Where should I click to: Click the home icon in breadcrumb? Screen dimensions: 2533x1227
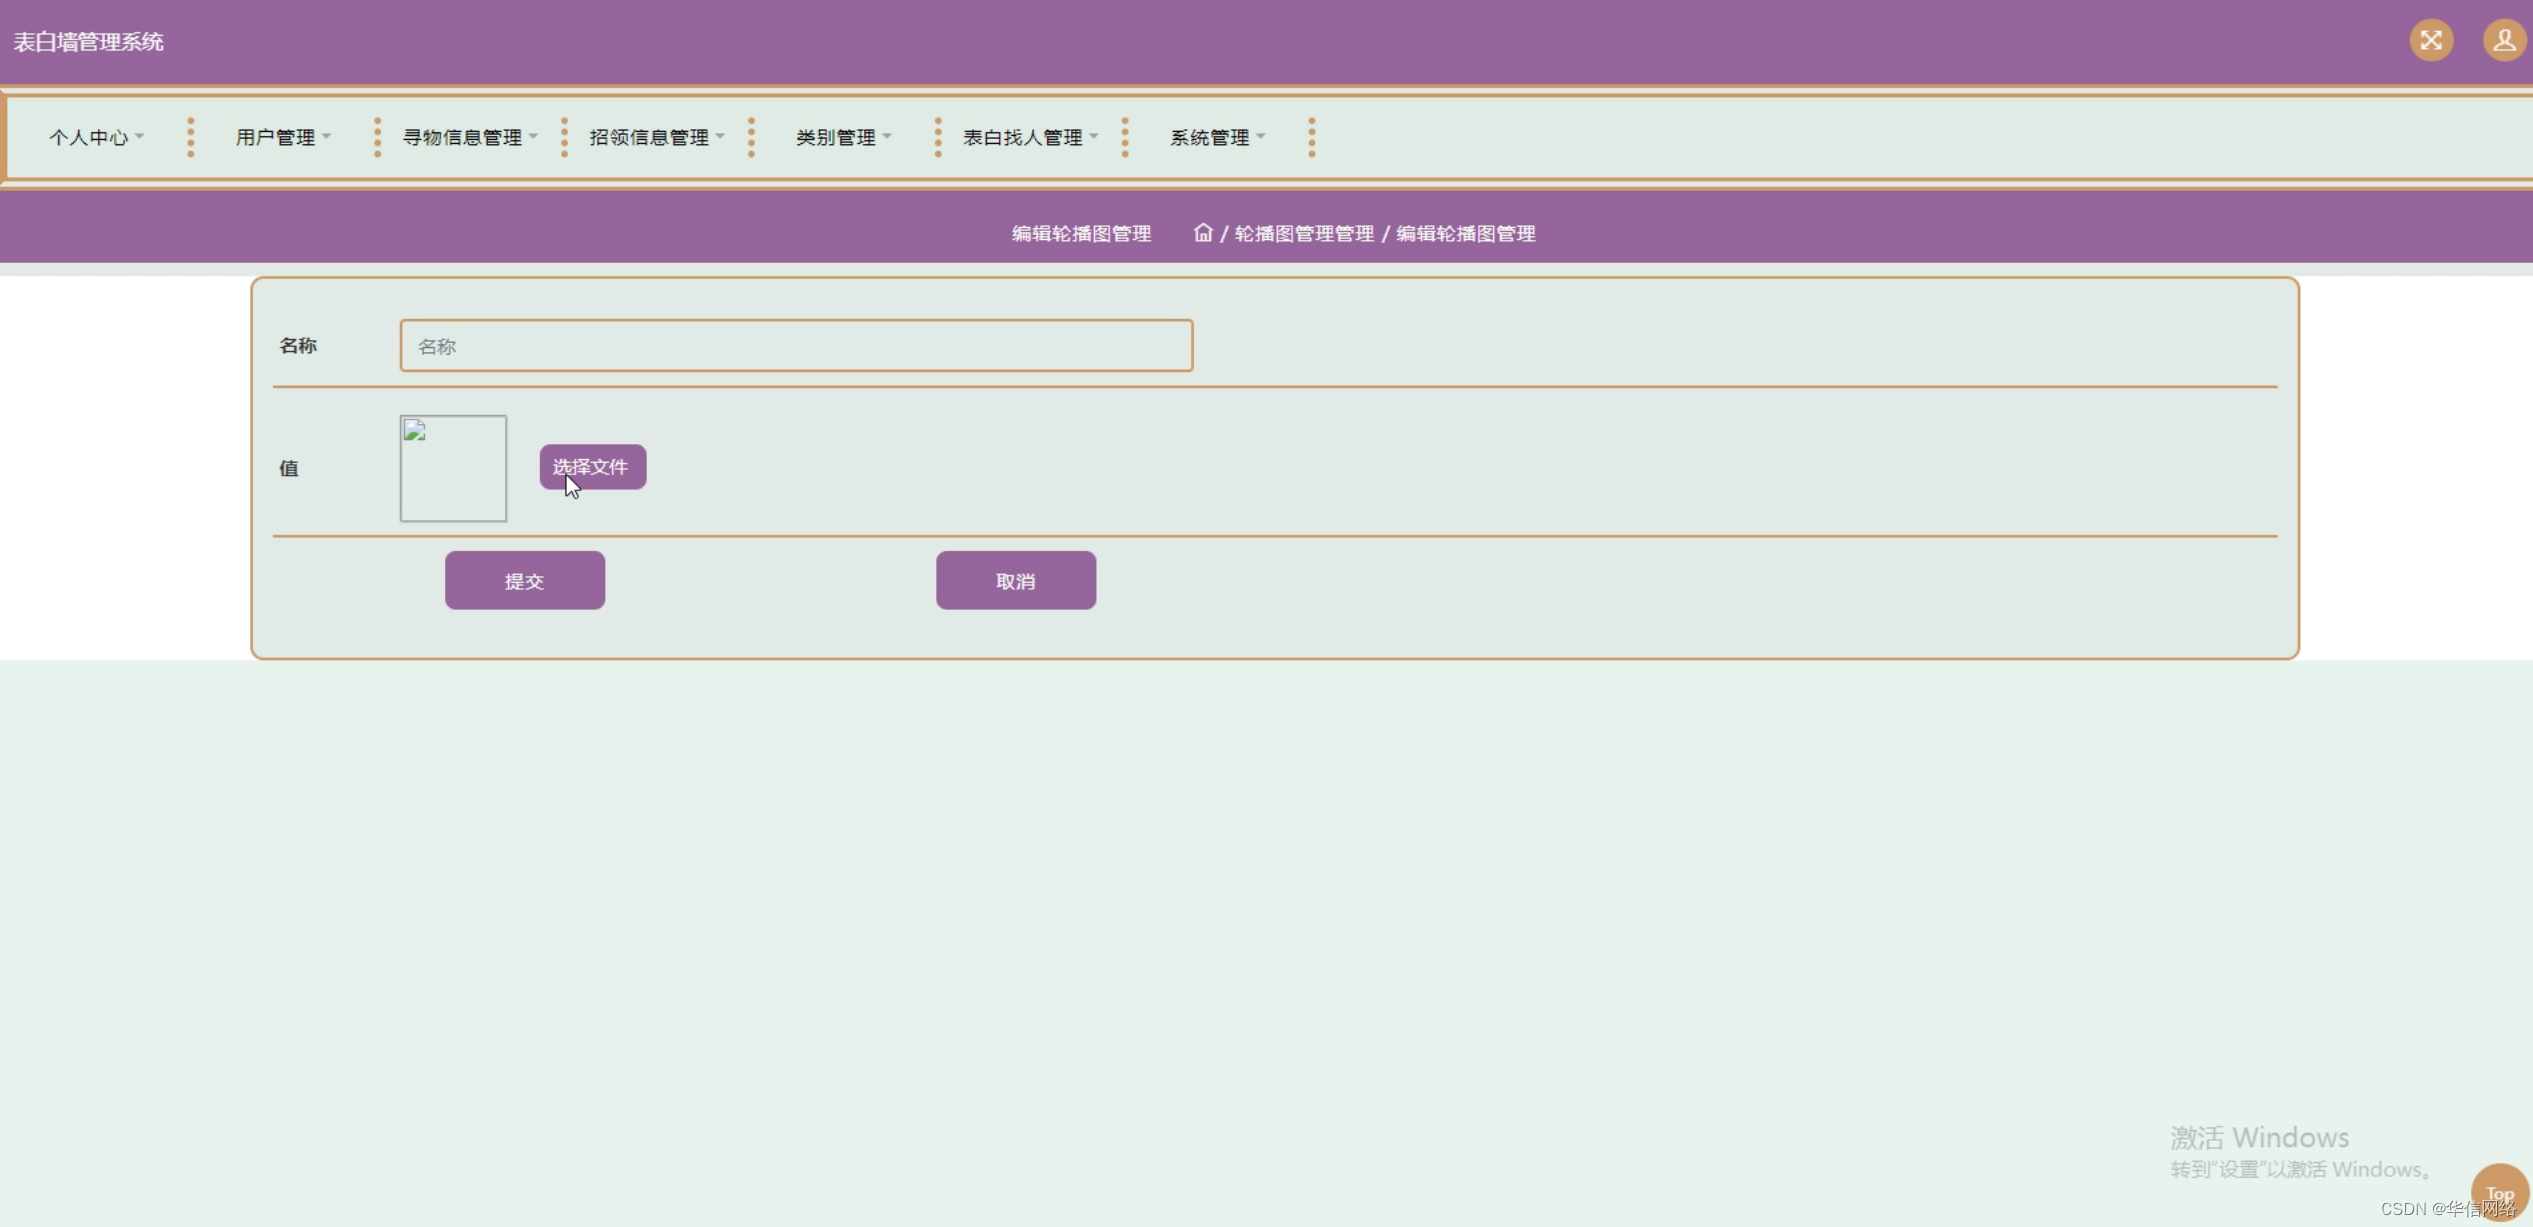1203,233
